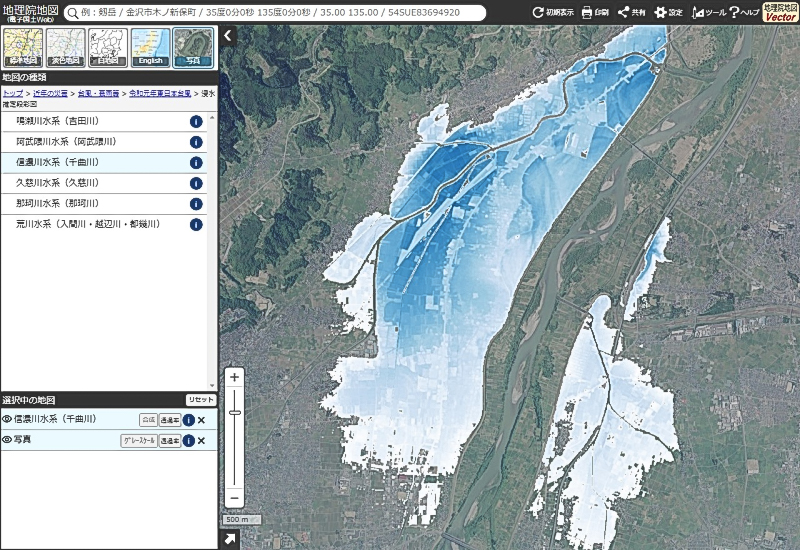800x550 pixels.
Task: Select 信濃川水系（千曲川）row in map types list
Action: tap(104, 162)
